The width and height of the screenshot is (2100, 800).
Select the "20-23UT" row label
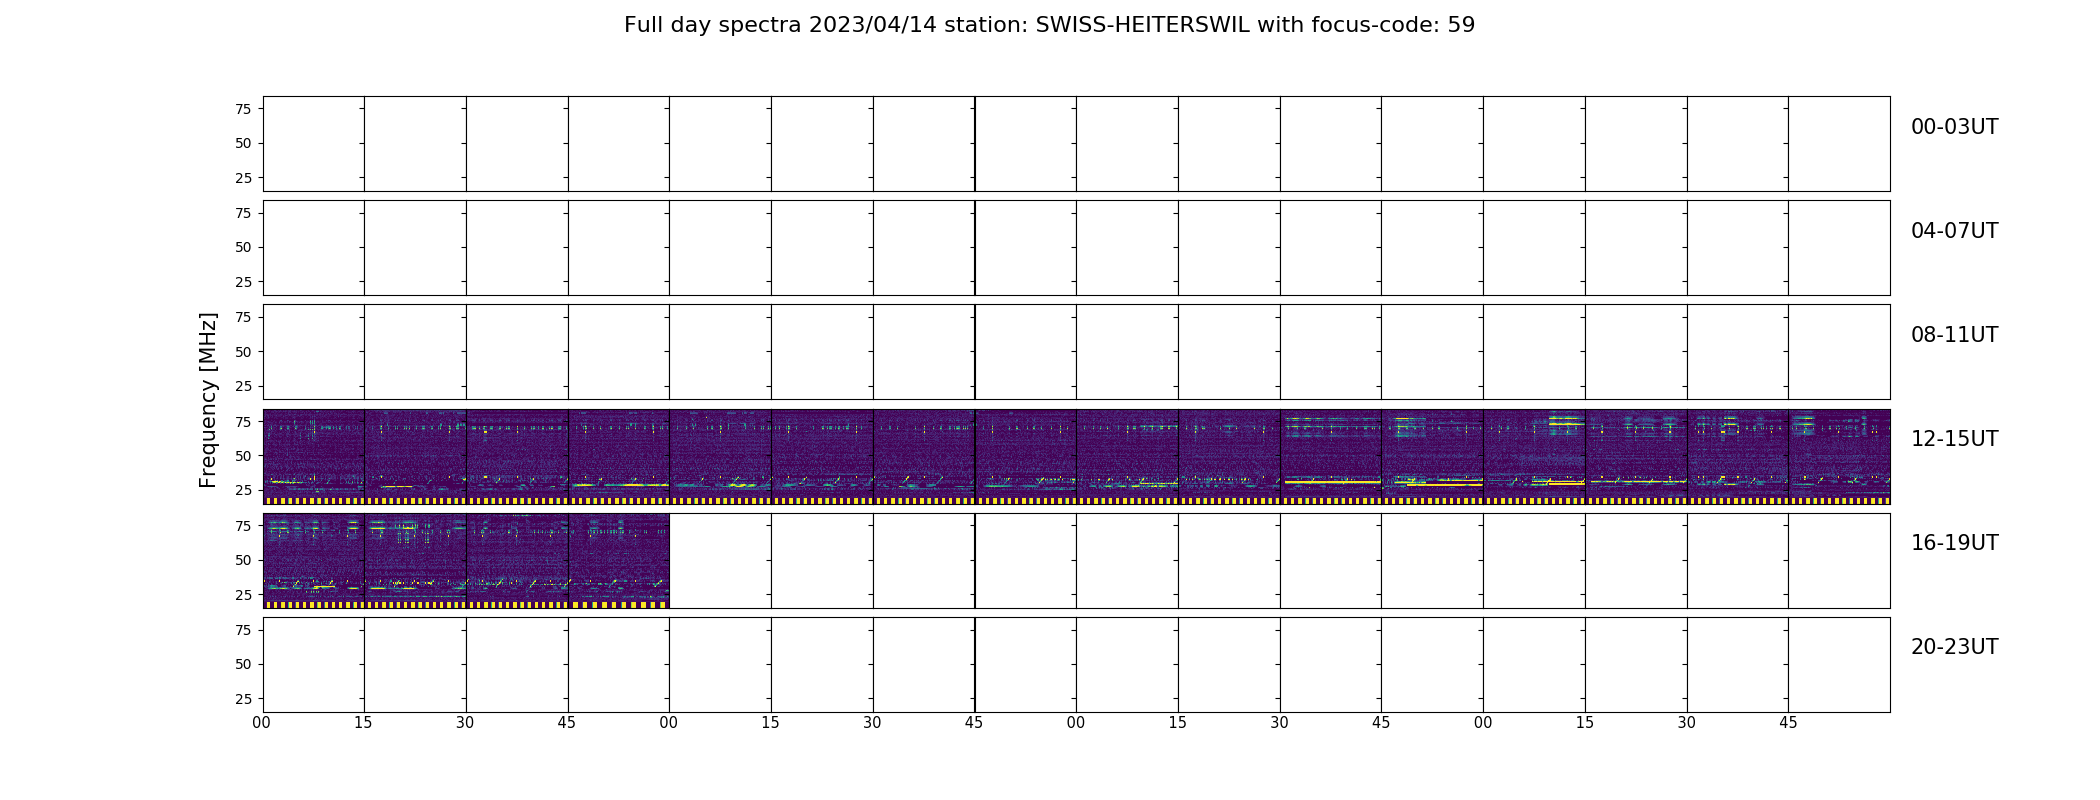[x=1954, y=647]
